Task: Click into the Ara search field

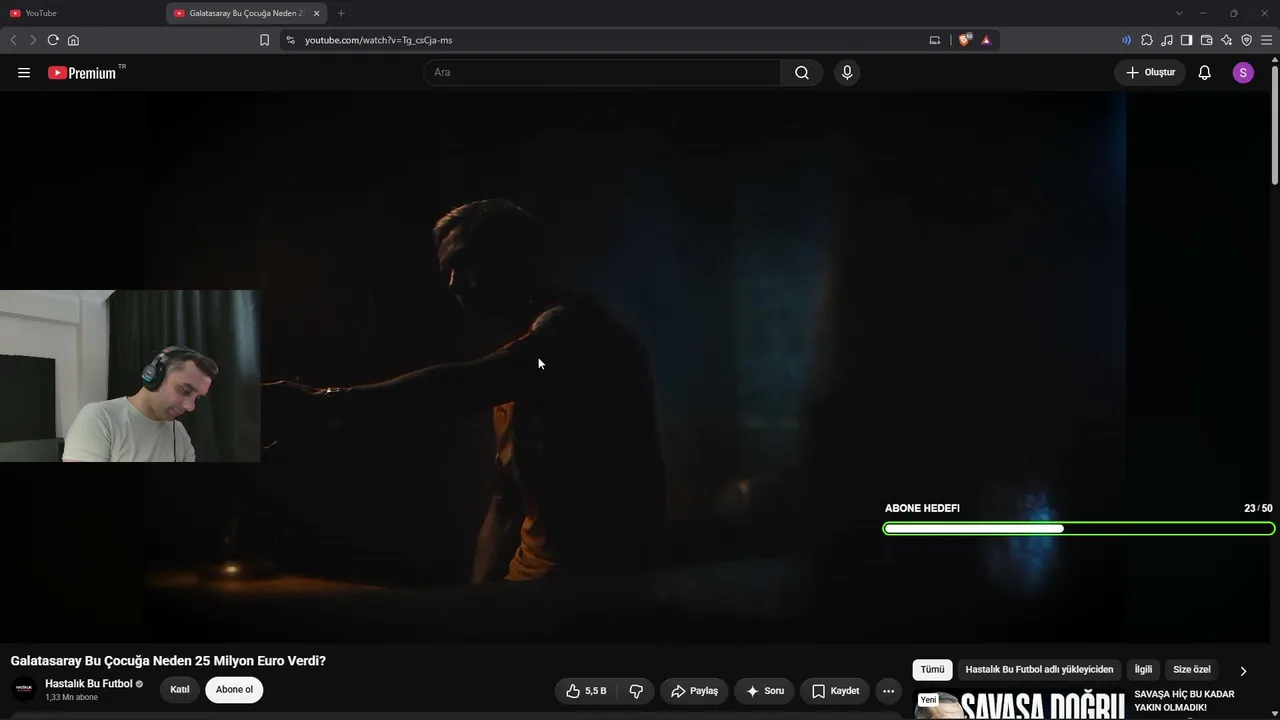Action: point(602,73)
